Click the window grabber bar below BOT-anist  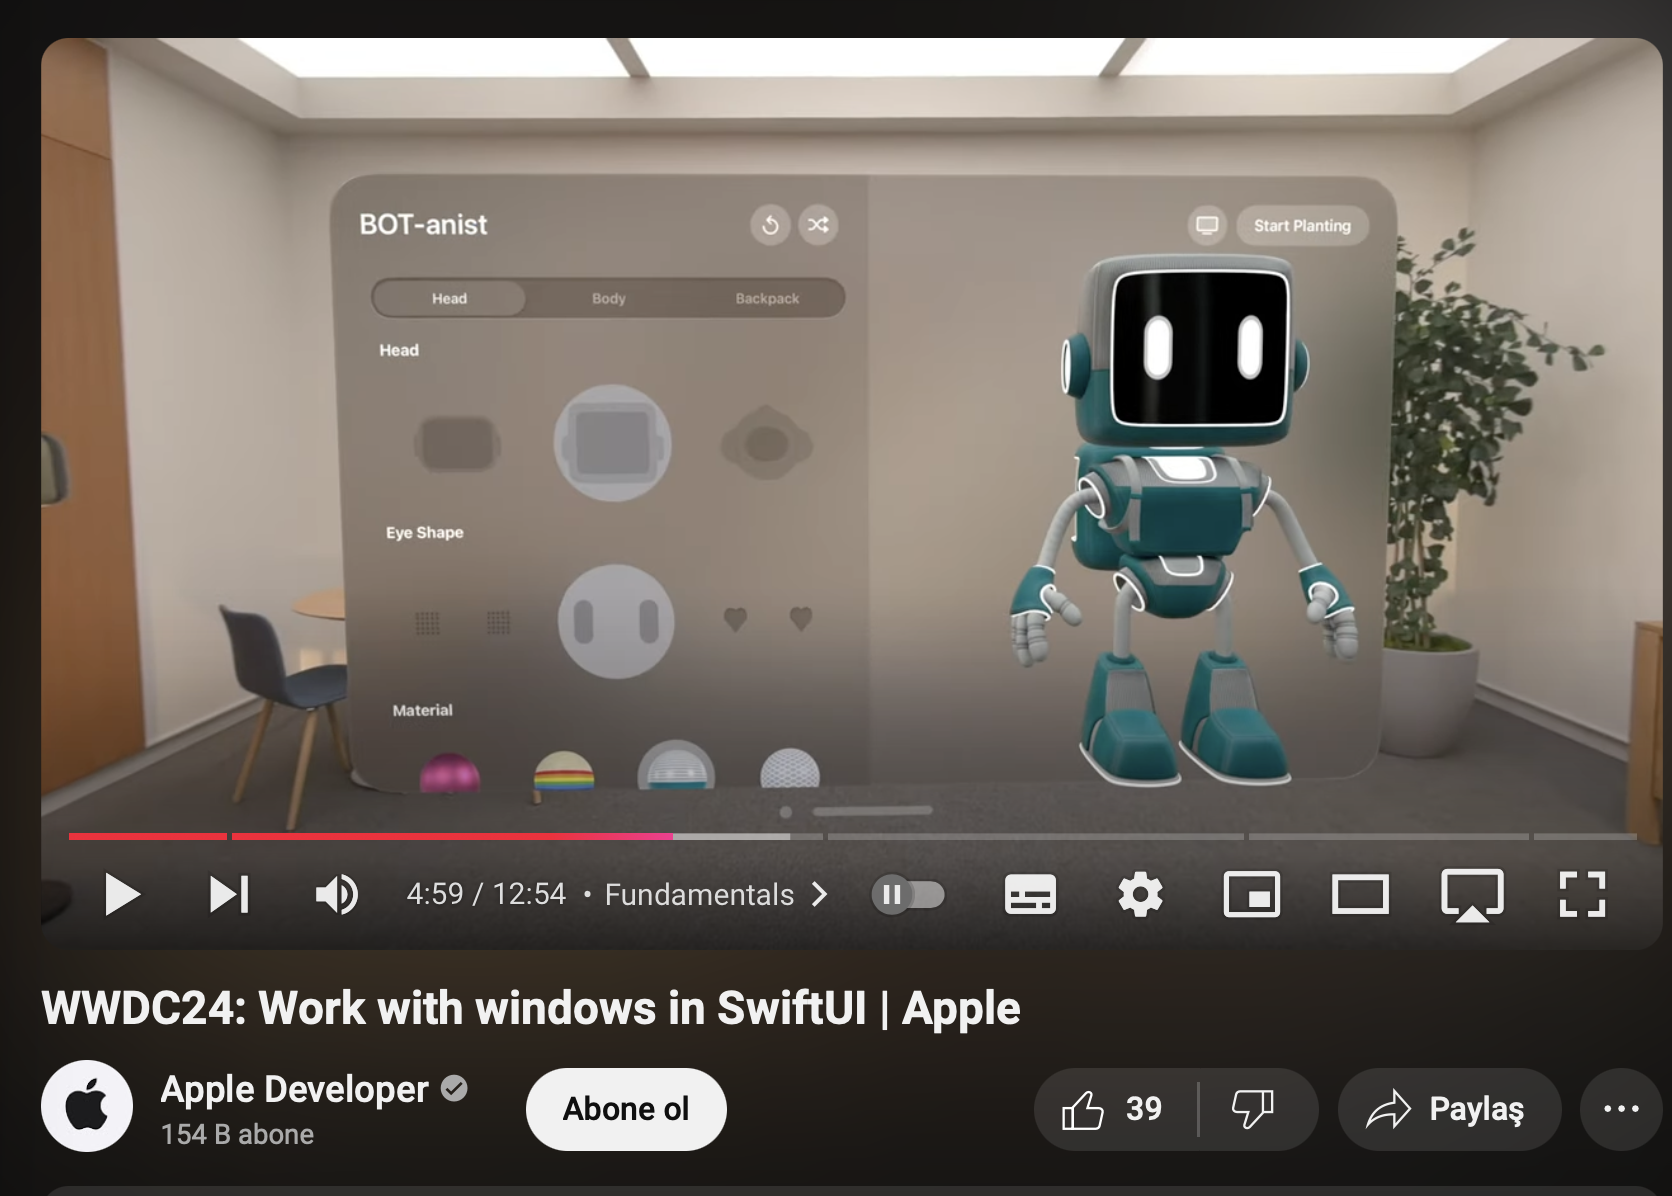(x=872, y=810)
